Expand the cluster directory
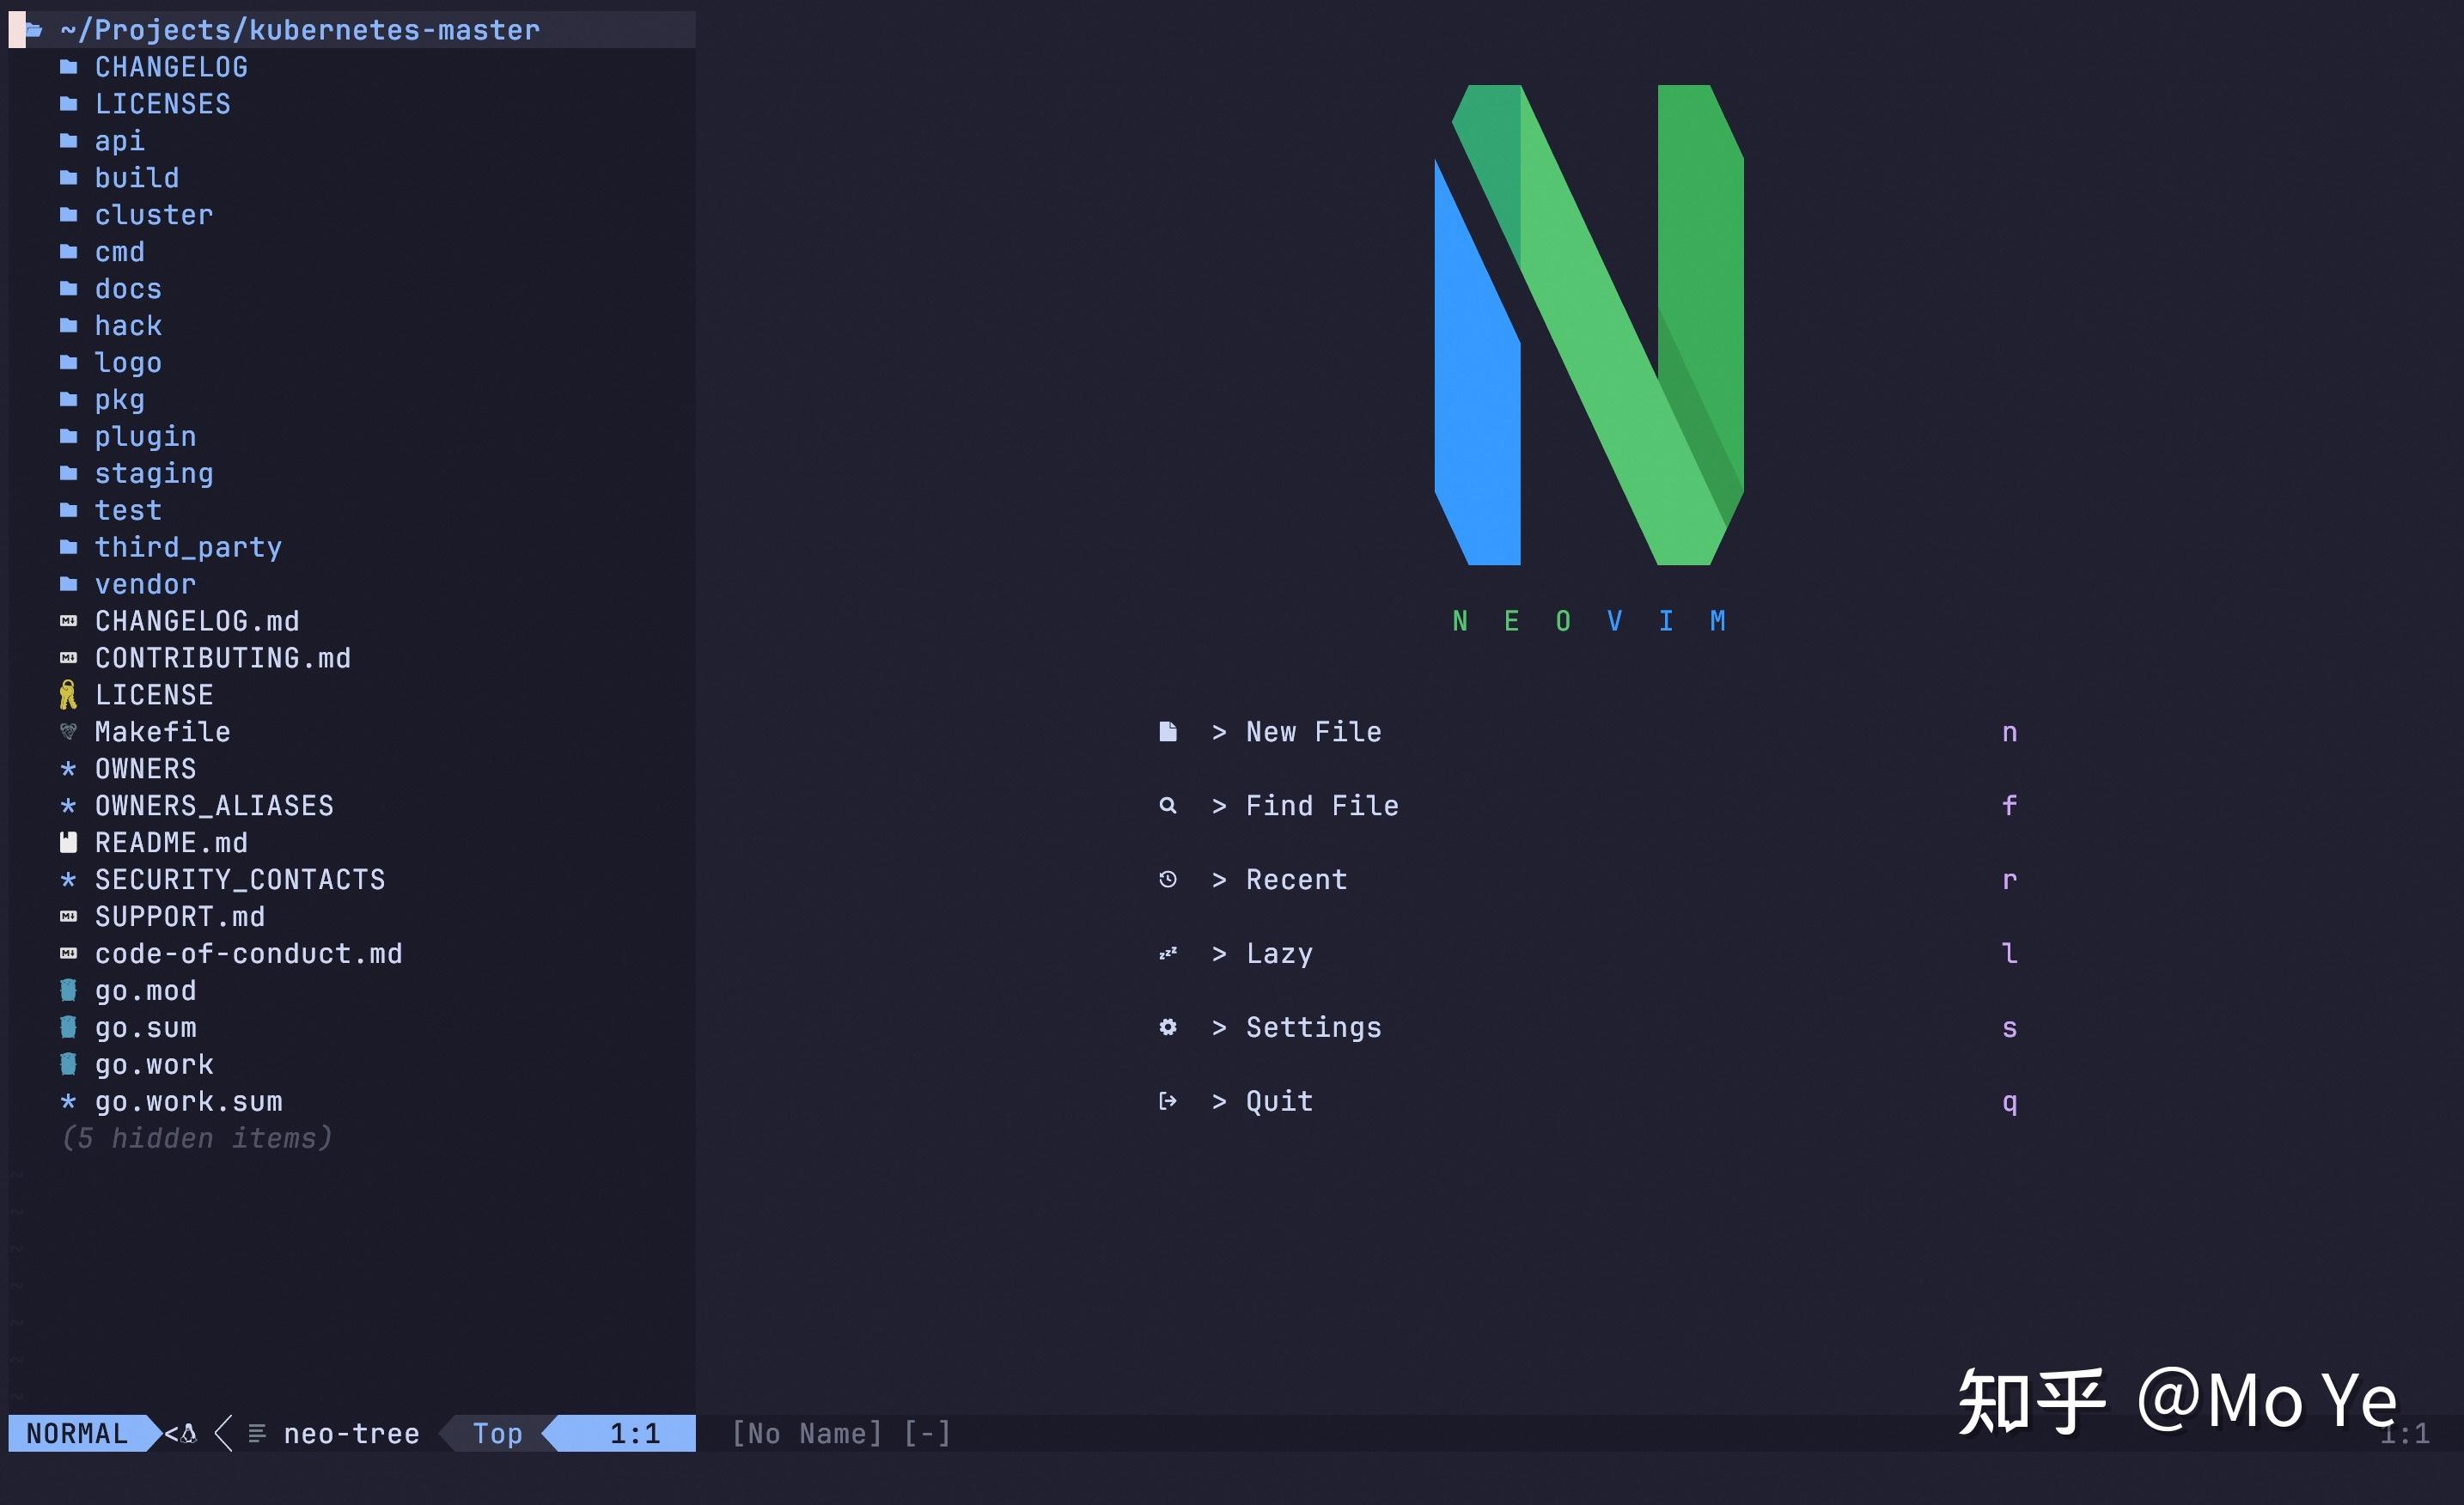 pyautogui.click(x=154, y=214)
